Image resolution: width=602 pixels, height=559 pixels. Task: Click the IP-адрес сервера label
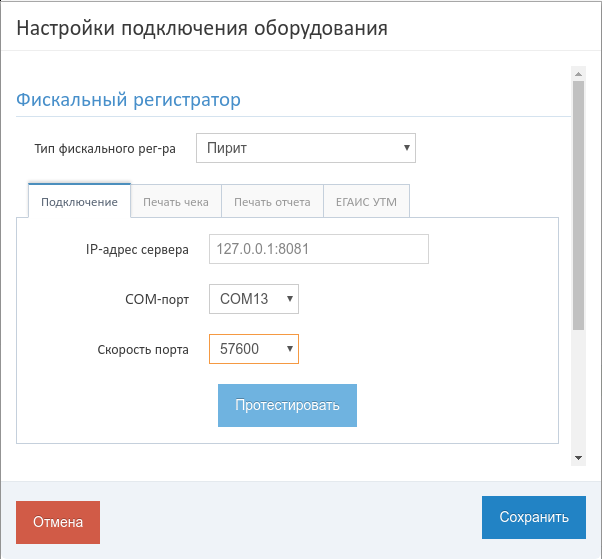tap(137, 250)
